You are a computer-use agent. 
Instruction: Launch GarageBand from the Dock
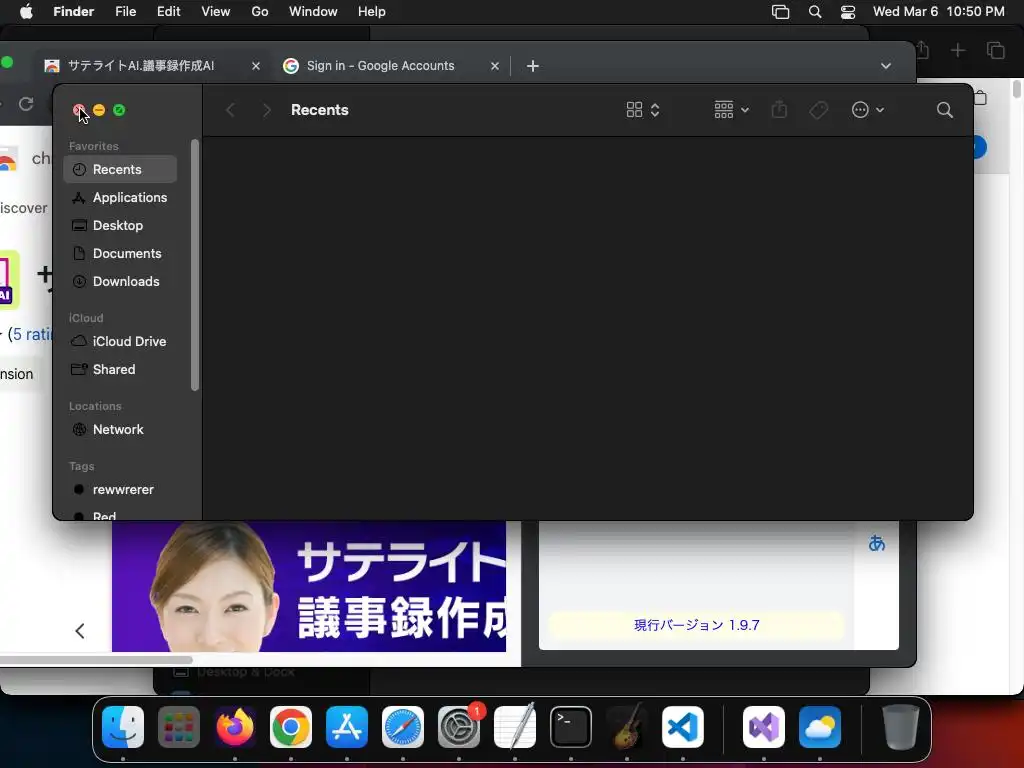(x=627, y=727)
